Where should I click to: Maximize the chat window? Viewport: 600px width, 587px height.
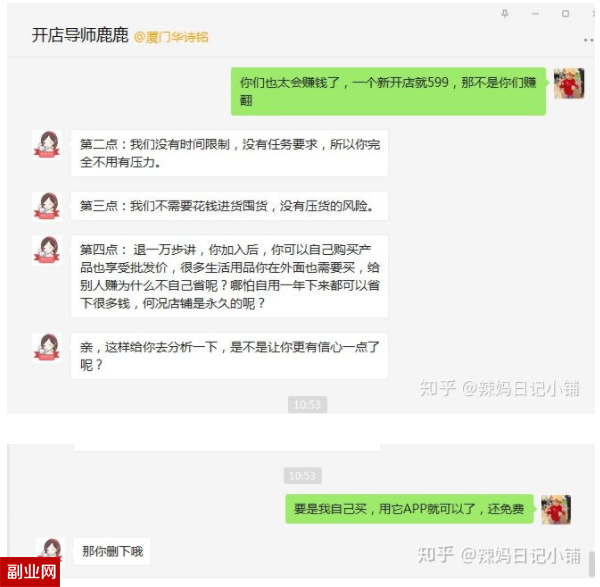tap(565, 14)
